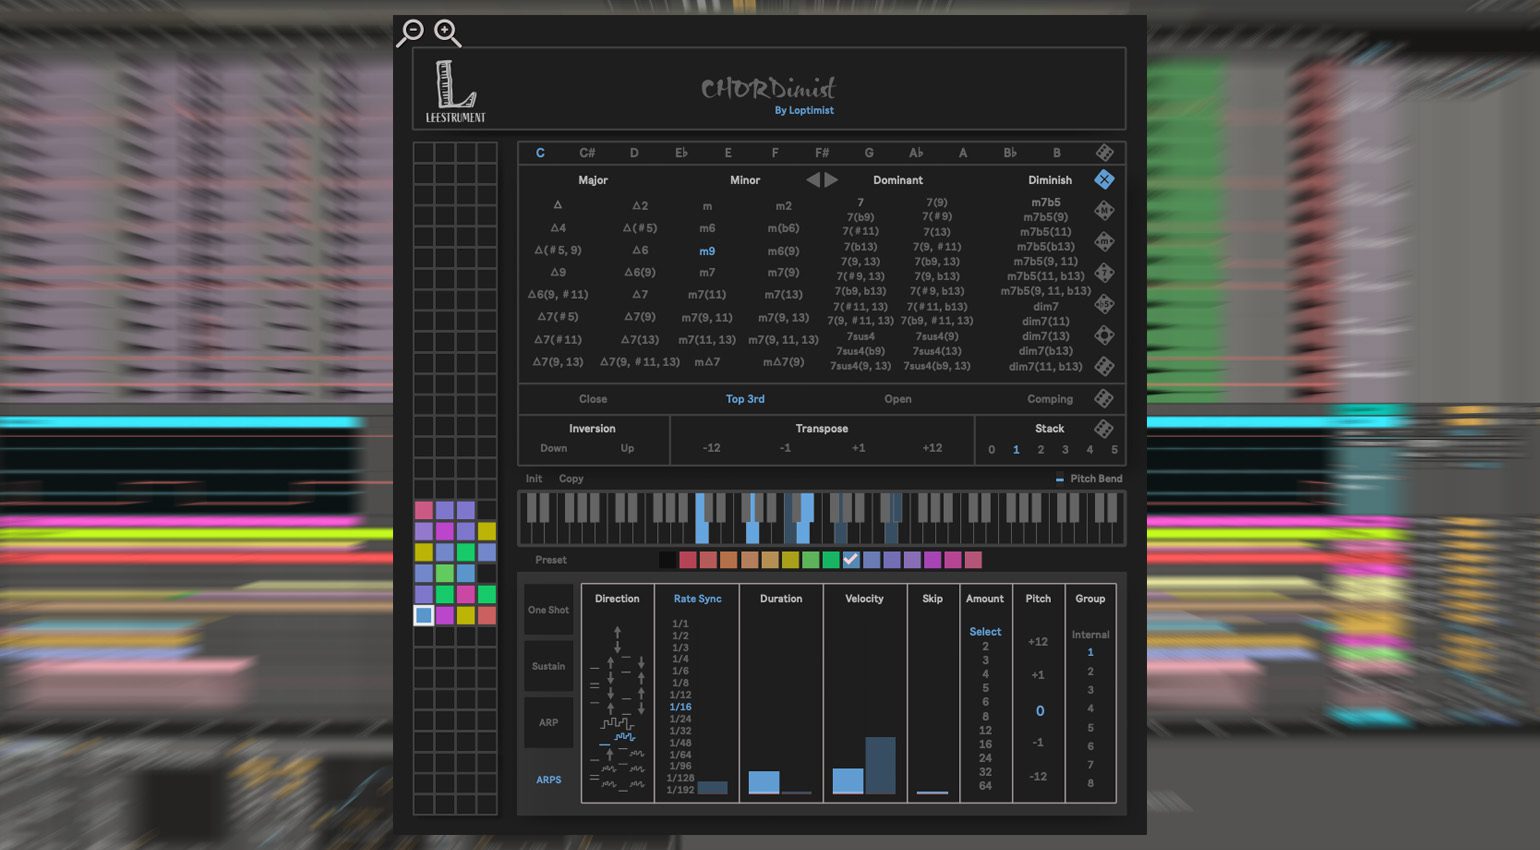1540x850 pixels.
Task: Click the b5 dice for diminish chords
Action: 1104,304
